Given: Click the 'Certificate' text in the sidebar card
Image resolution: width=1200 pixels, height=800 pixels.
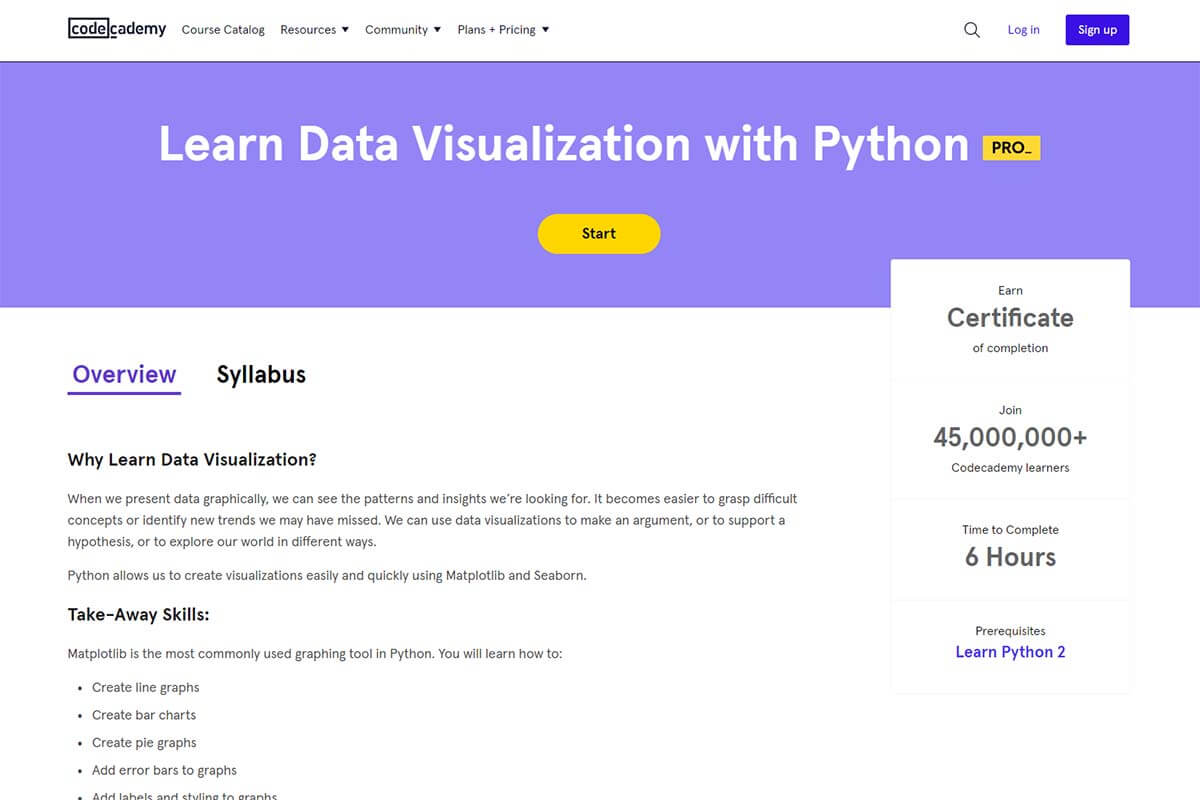Looking at the screenshot, I should coord(1010,318).
